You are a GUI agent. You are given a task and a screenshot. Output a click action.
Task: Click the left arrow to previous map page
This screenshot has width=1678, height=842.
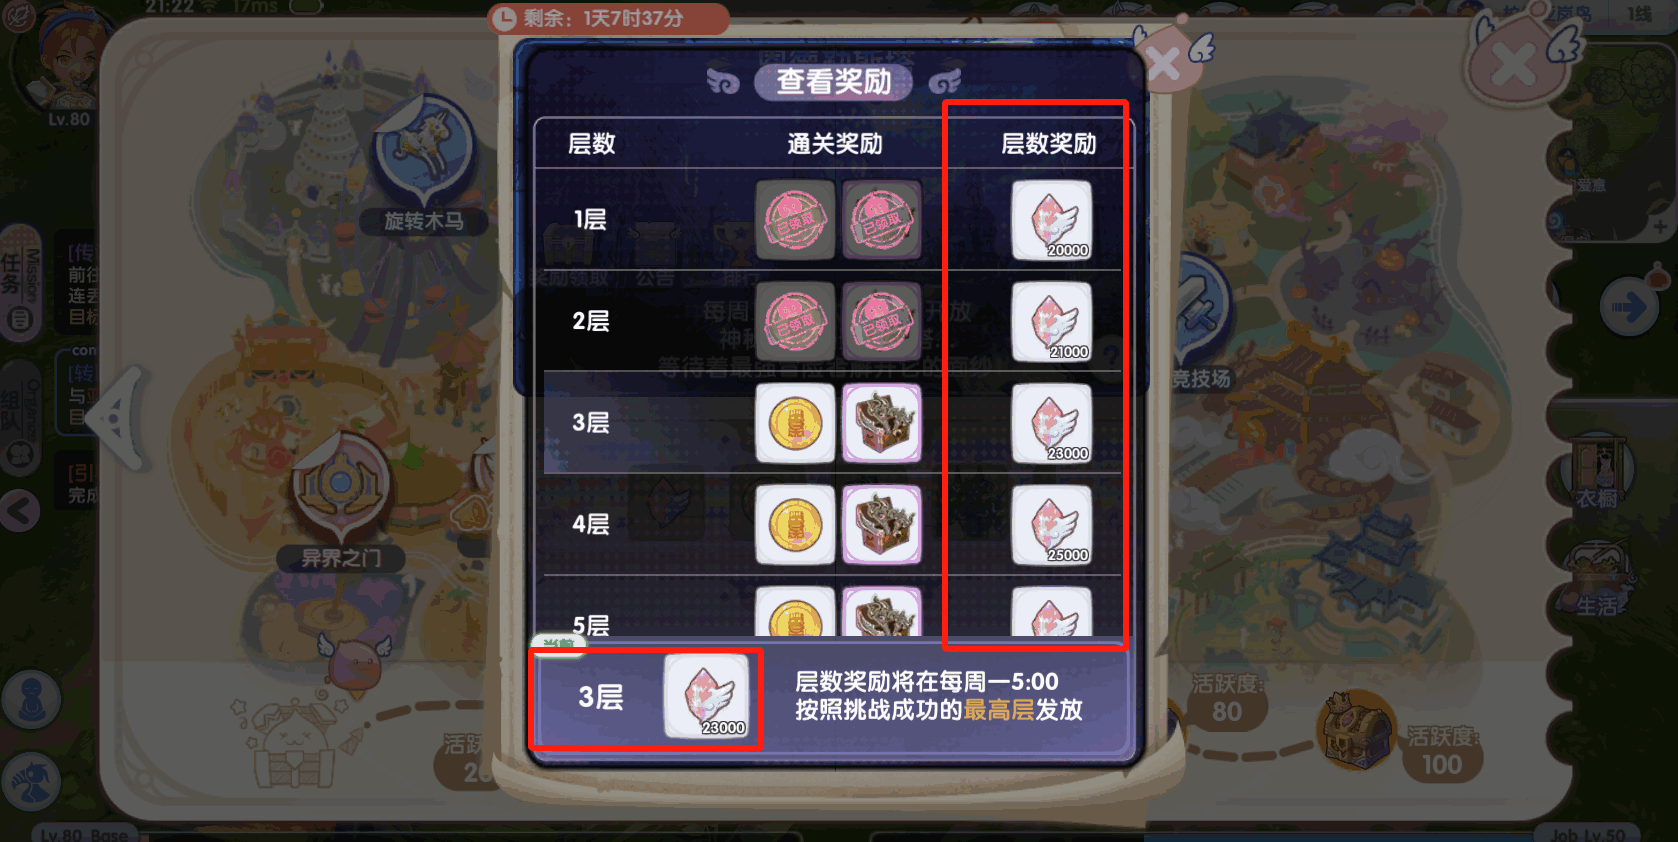click(119, 417)
